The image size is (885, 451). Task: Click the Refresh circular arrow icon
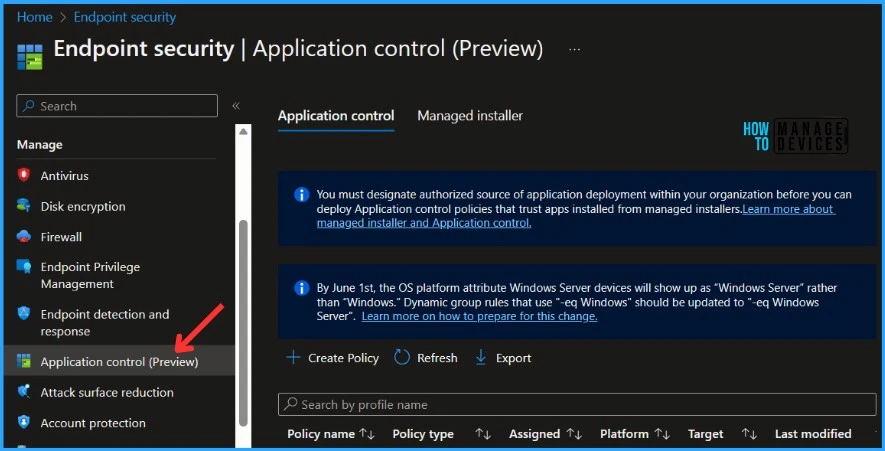(x=402, y=357)
